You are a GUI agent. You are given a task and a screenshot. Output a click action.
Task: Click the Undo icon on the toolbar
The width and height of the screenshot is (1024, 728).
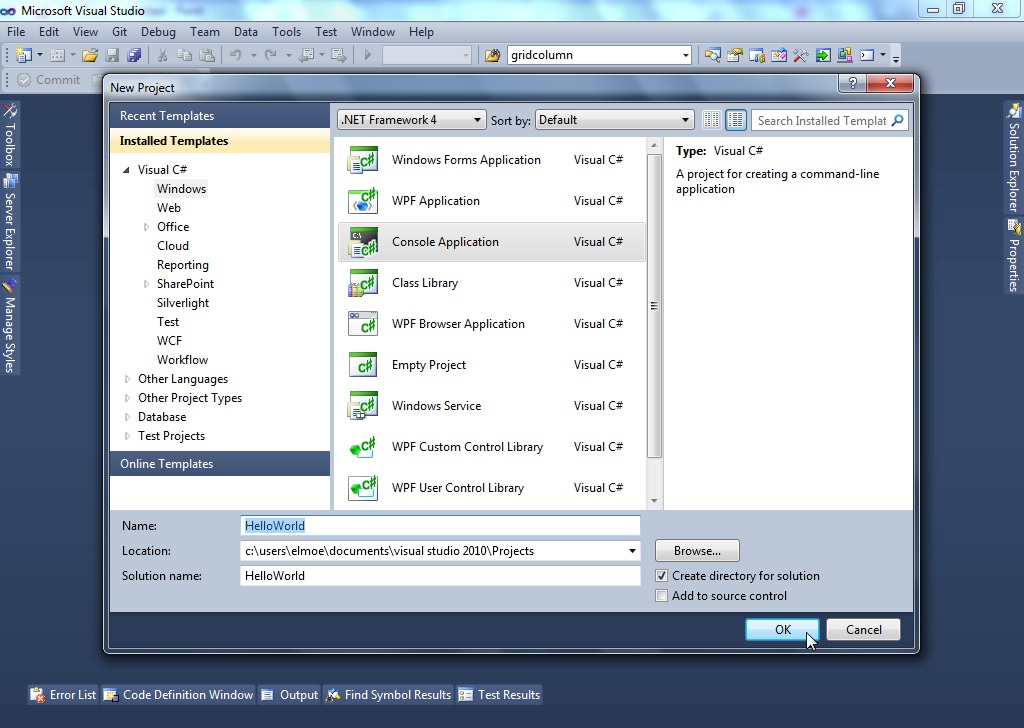click(236, 55)
